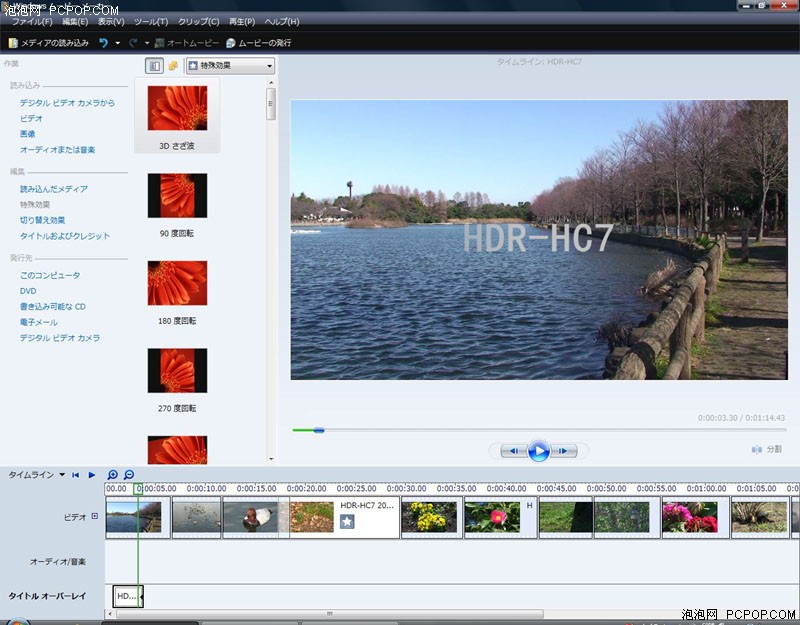Click the タイトルおよびクレジット link
The height and width of the screenshot is (625, 800).
[x=65, y=236]
